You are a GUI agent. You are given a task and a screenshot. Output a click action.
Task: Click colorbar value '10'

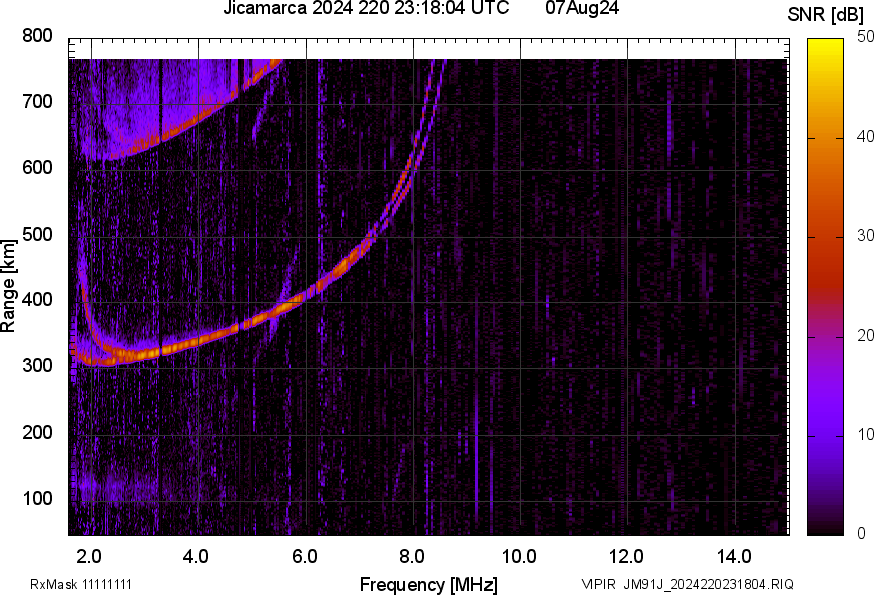[865, 434]
